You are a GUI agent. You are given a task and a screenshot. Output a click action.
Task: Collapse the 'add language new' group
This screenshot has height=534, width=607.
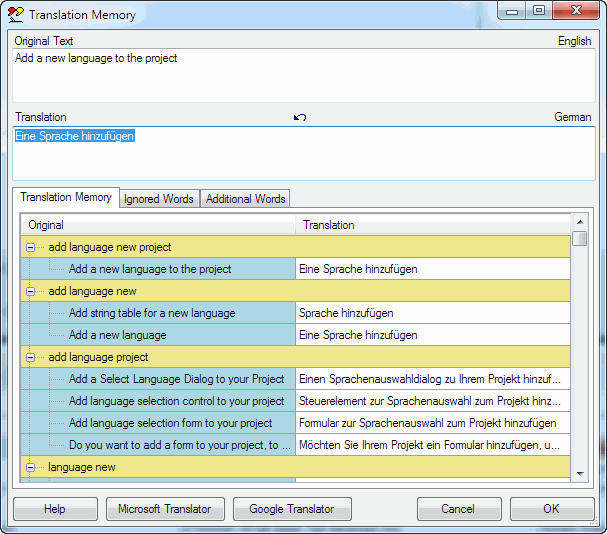[x=32, y=291]
